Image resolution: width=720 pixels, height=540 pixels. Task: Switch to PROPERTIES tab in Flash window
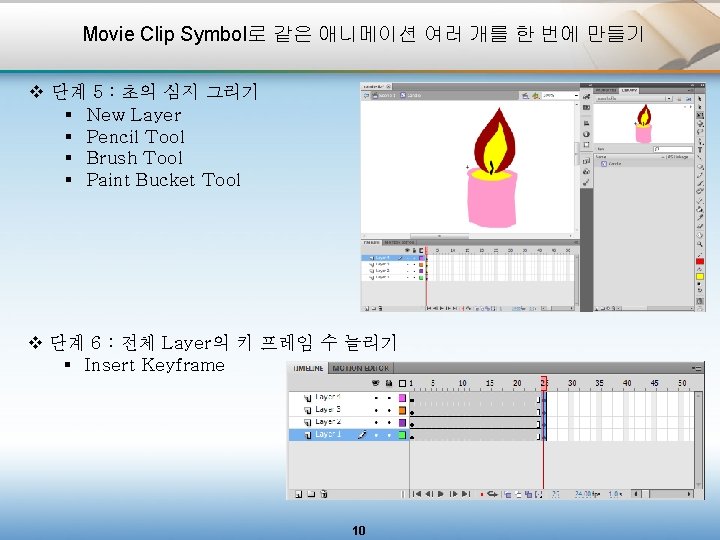pos(606,90)
